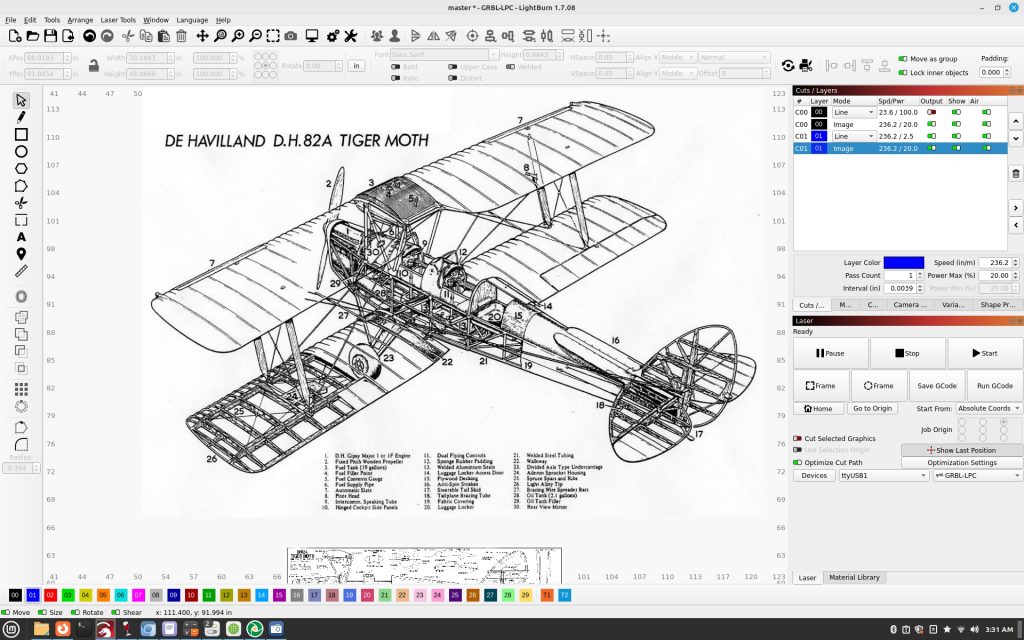Choose the Ellipse drawing tool
1024x640 pixels.
(21, 152)
